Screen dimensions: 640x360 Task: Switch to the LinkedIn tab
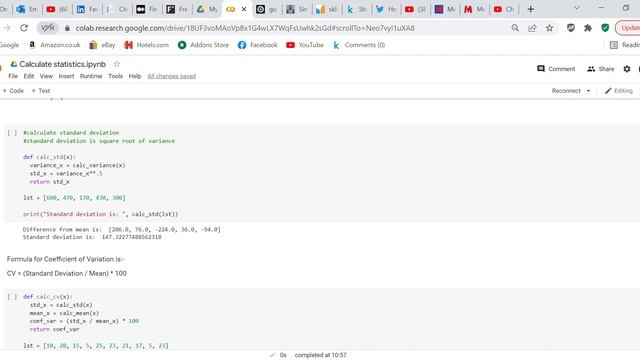pyautogui.click(x=87, y=9)
